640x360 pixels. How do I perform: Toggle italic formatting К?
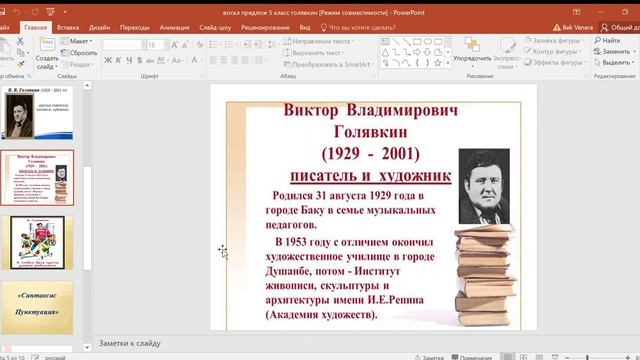point(118,60)
